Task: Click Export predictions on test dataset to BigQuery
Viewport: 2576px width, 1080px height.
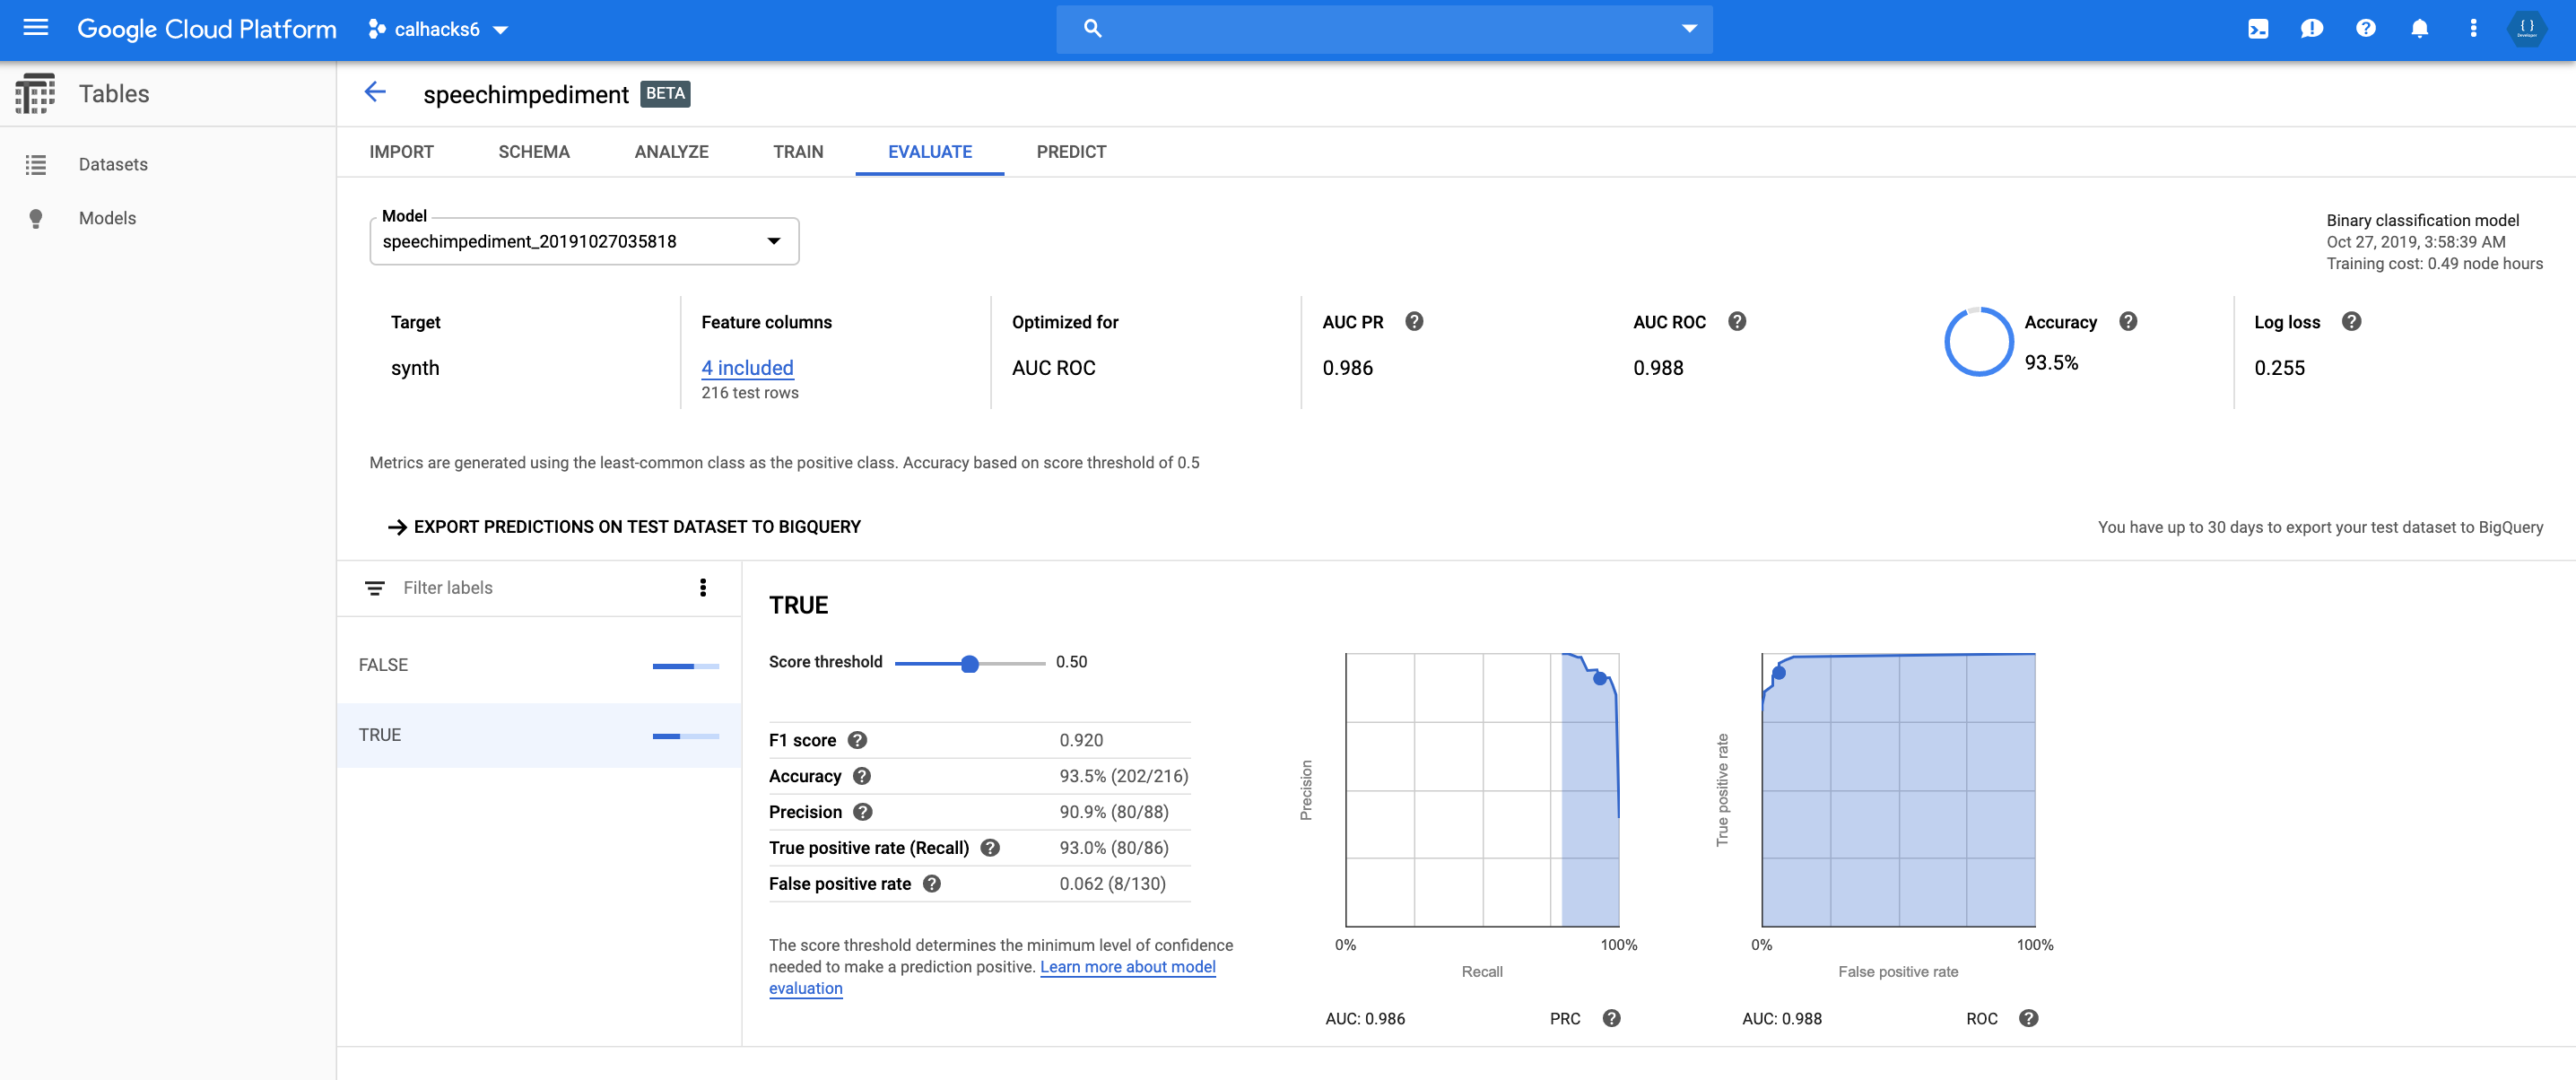Action: tap(625, 527)
